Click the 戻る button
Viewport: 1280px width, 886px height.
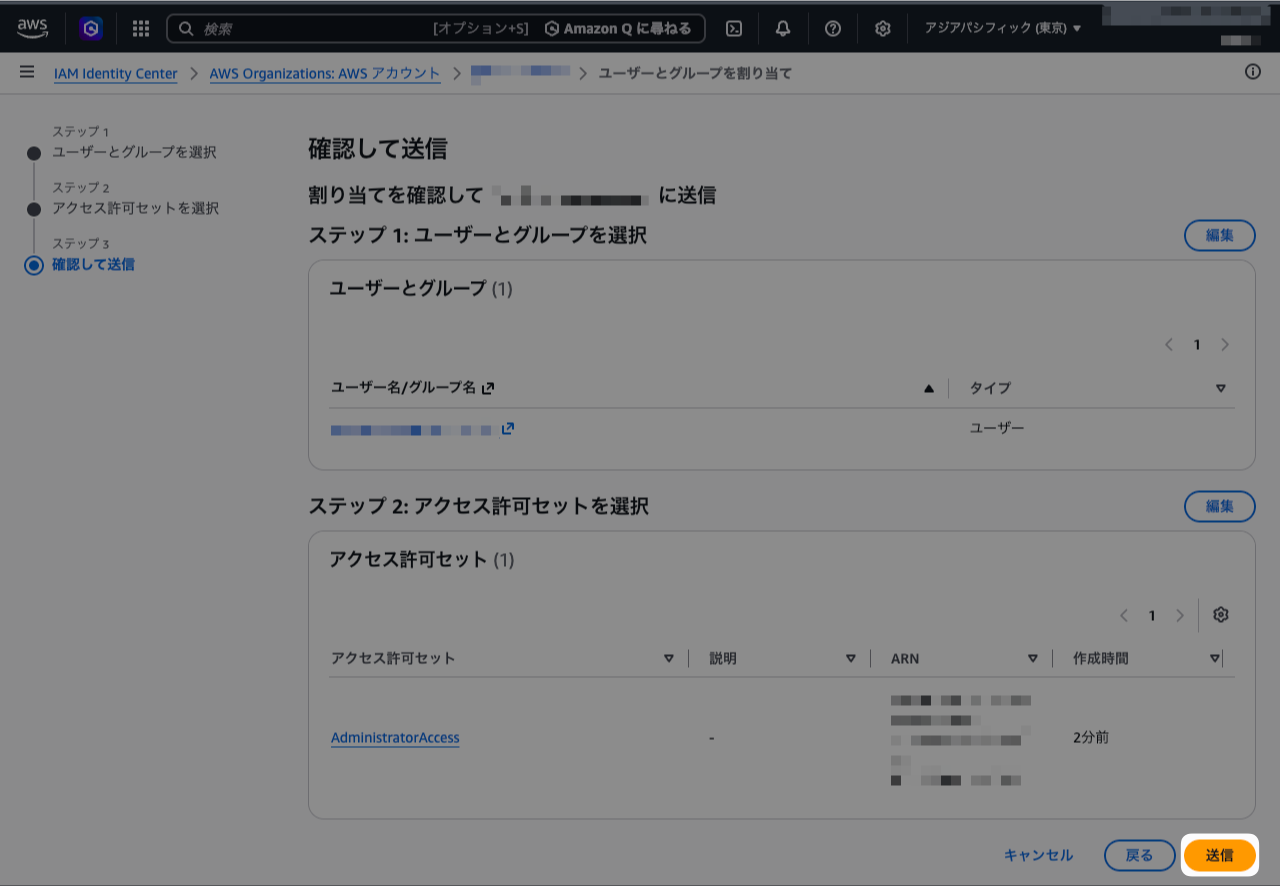tap(1139, 855)
